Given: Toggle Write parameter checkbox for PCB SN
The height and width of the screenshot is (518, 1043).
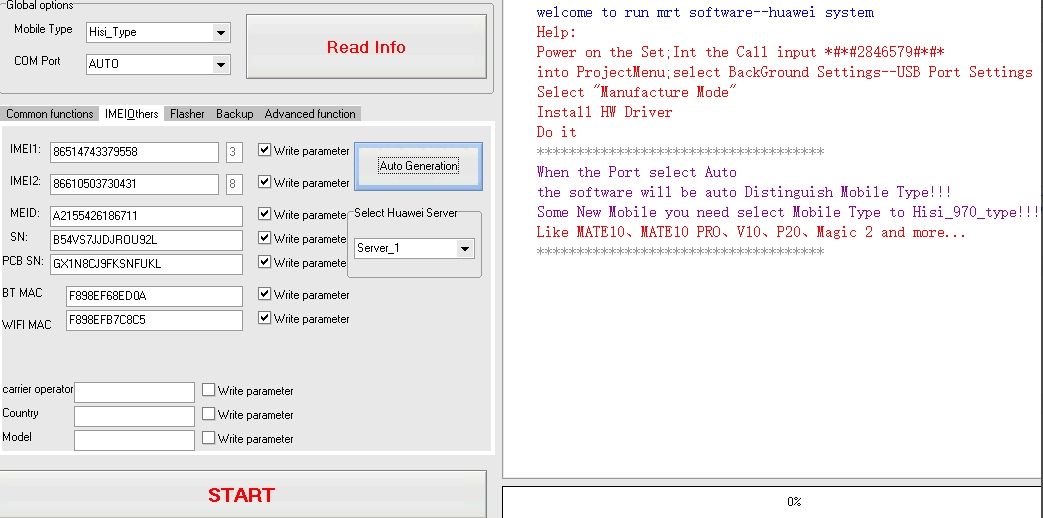Looking at the screenshot, I should [x=265, y=262].
